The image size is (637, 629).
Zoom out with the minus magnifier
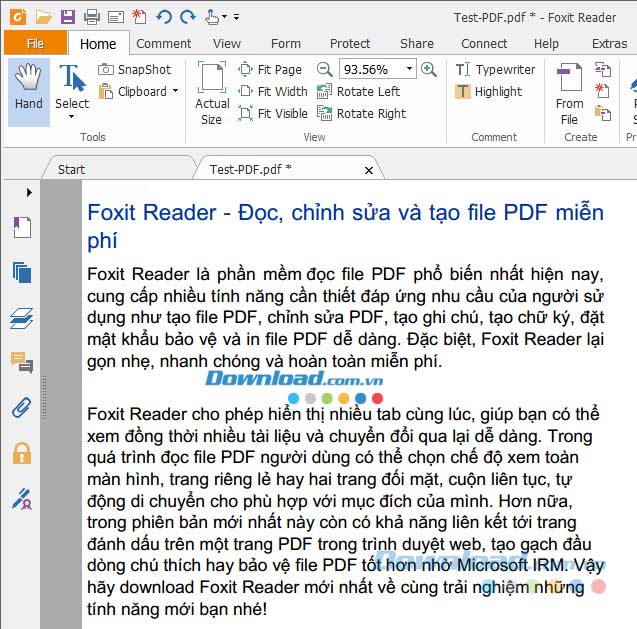click(325, 69)
